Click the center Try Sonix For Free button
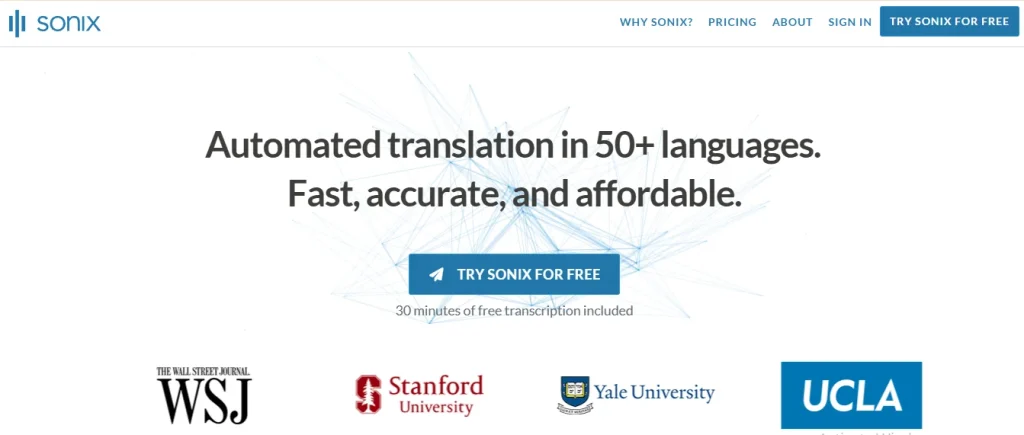 (x=514, y=274)
